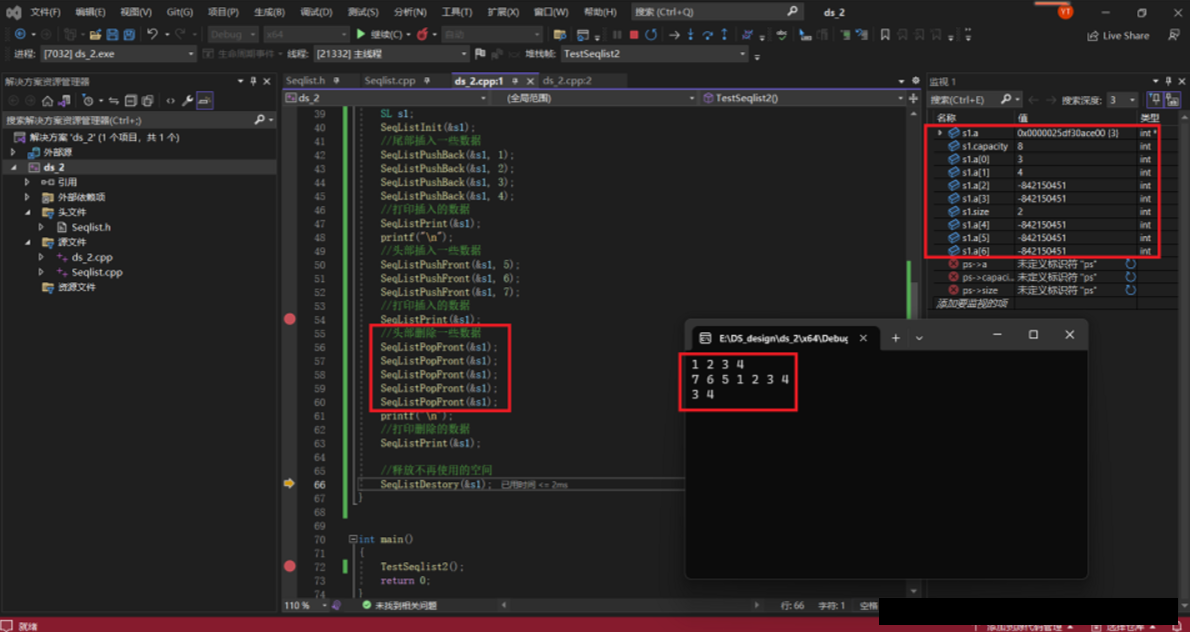The image size is (1190, 632).
Task: Click the Step Out up-arrow icon
Action: pyautogui.click(x=724, y=34)
